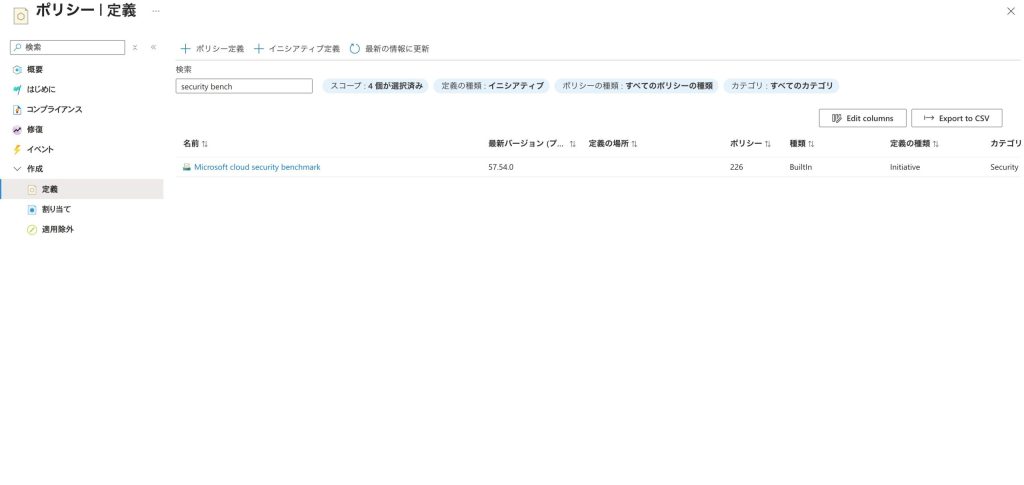Viewport: 1024px width, 485px height.
Task: Open Microsoft cloud security benchmark link
Action: pos(257,167)
